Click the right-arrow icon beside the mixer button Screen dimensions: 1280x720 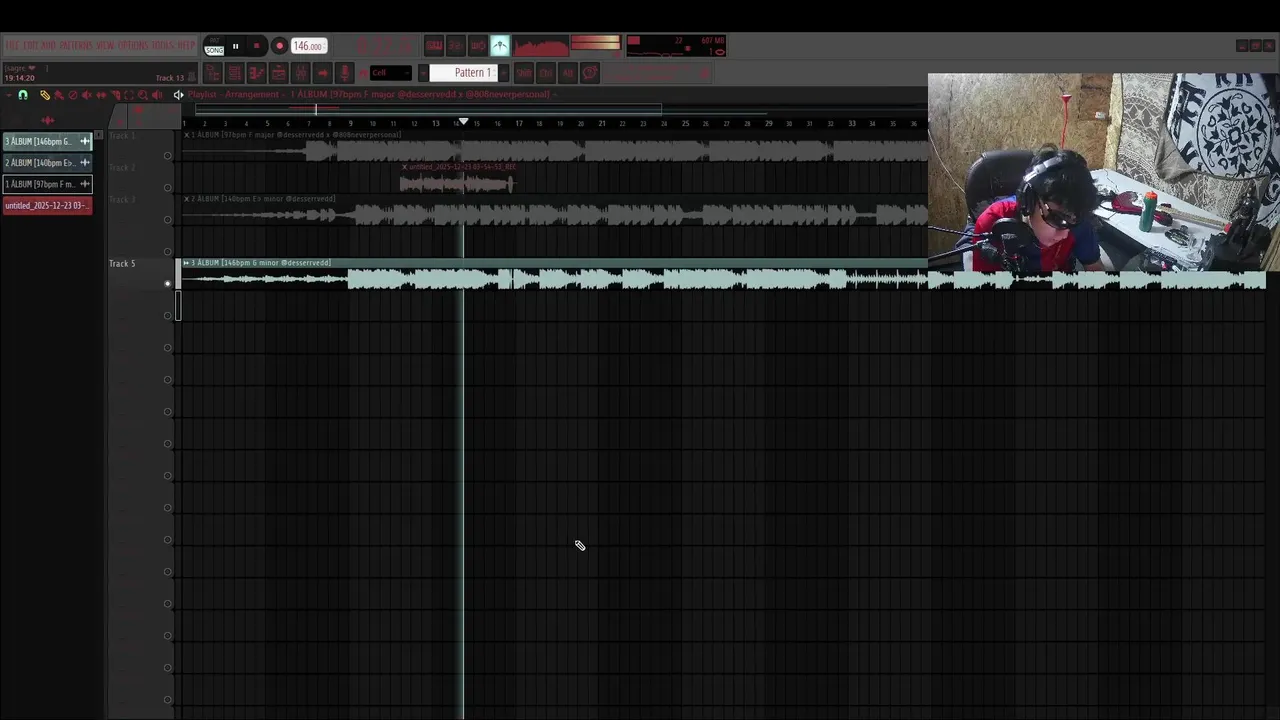[x=323, y=72]
